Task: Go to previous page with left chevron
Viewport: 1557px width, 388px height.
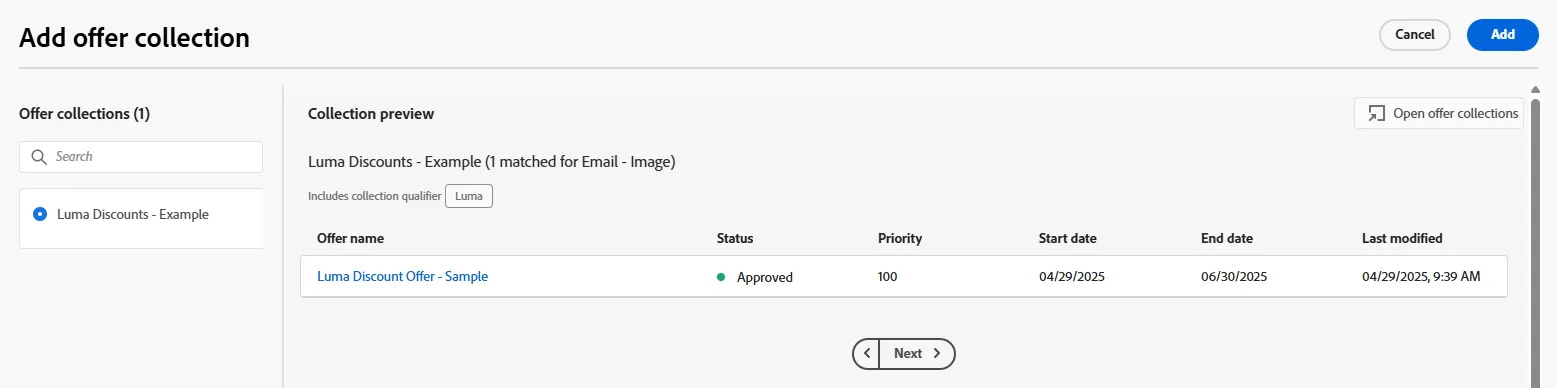Action: click(x=867, y=353)
